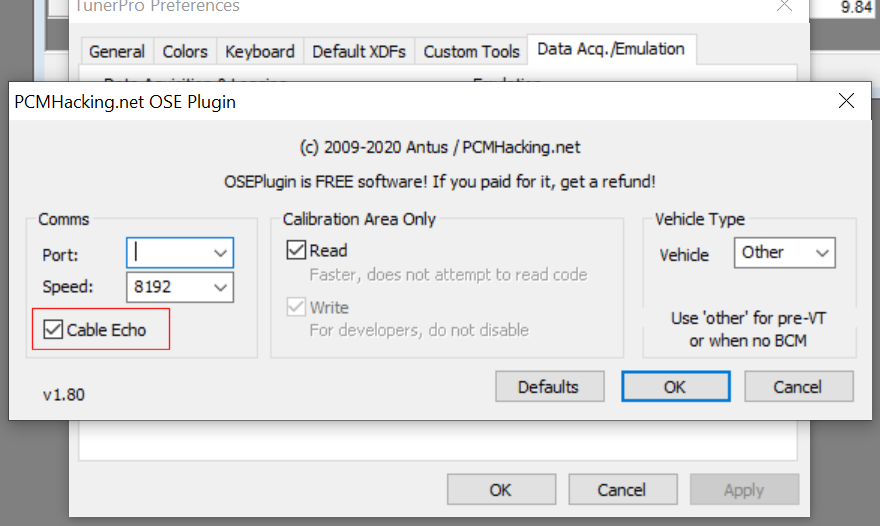880x526 pixels.
Task: Confirm the OSE Plugin dialog with OK
Action: tap(676, 386)
